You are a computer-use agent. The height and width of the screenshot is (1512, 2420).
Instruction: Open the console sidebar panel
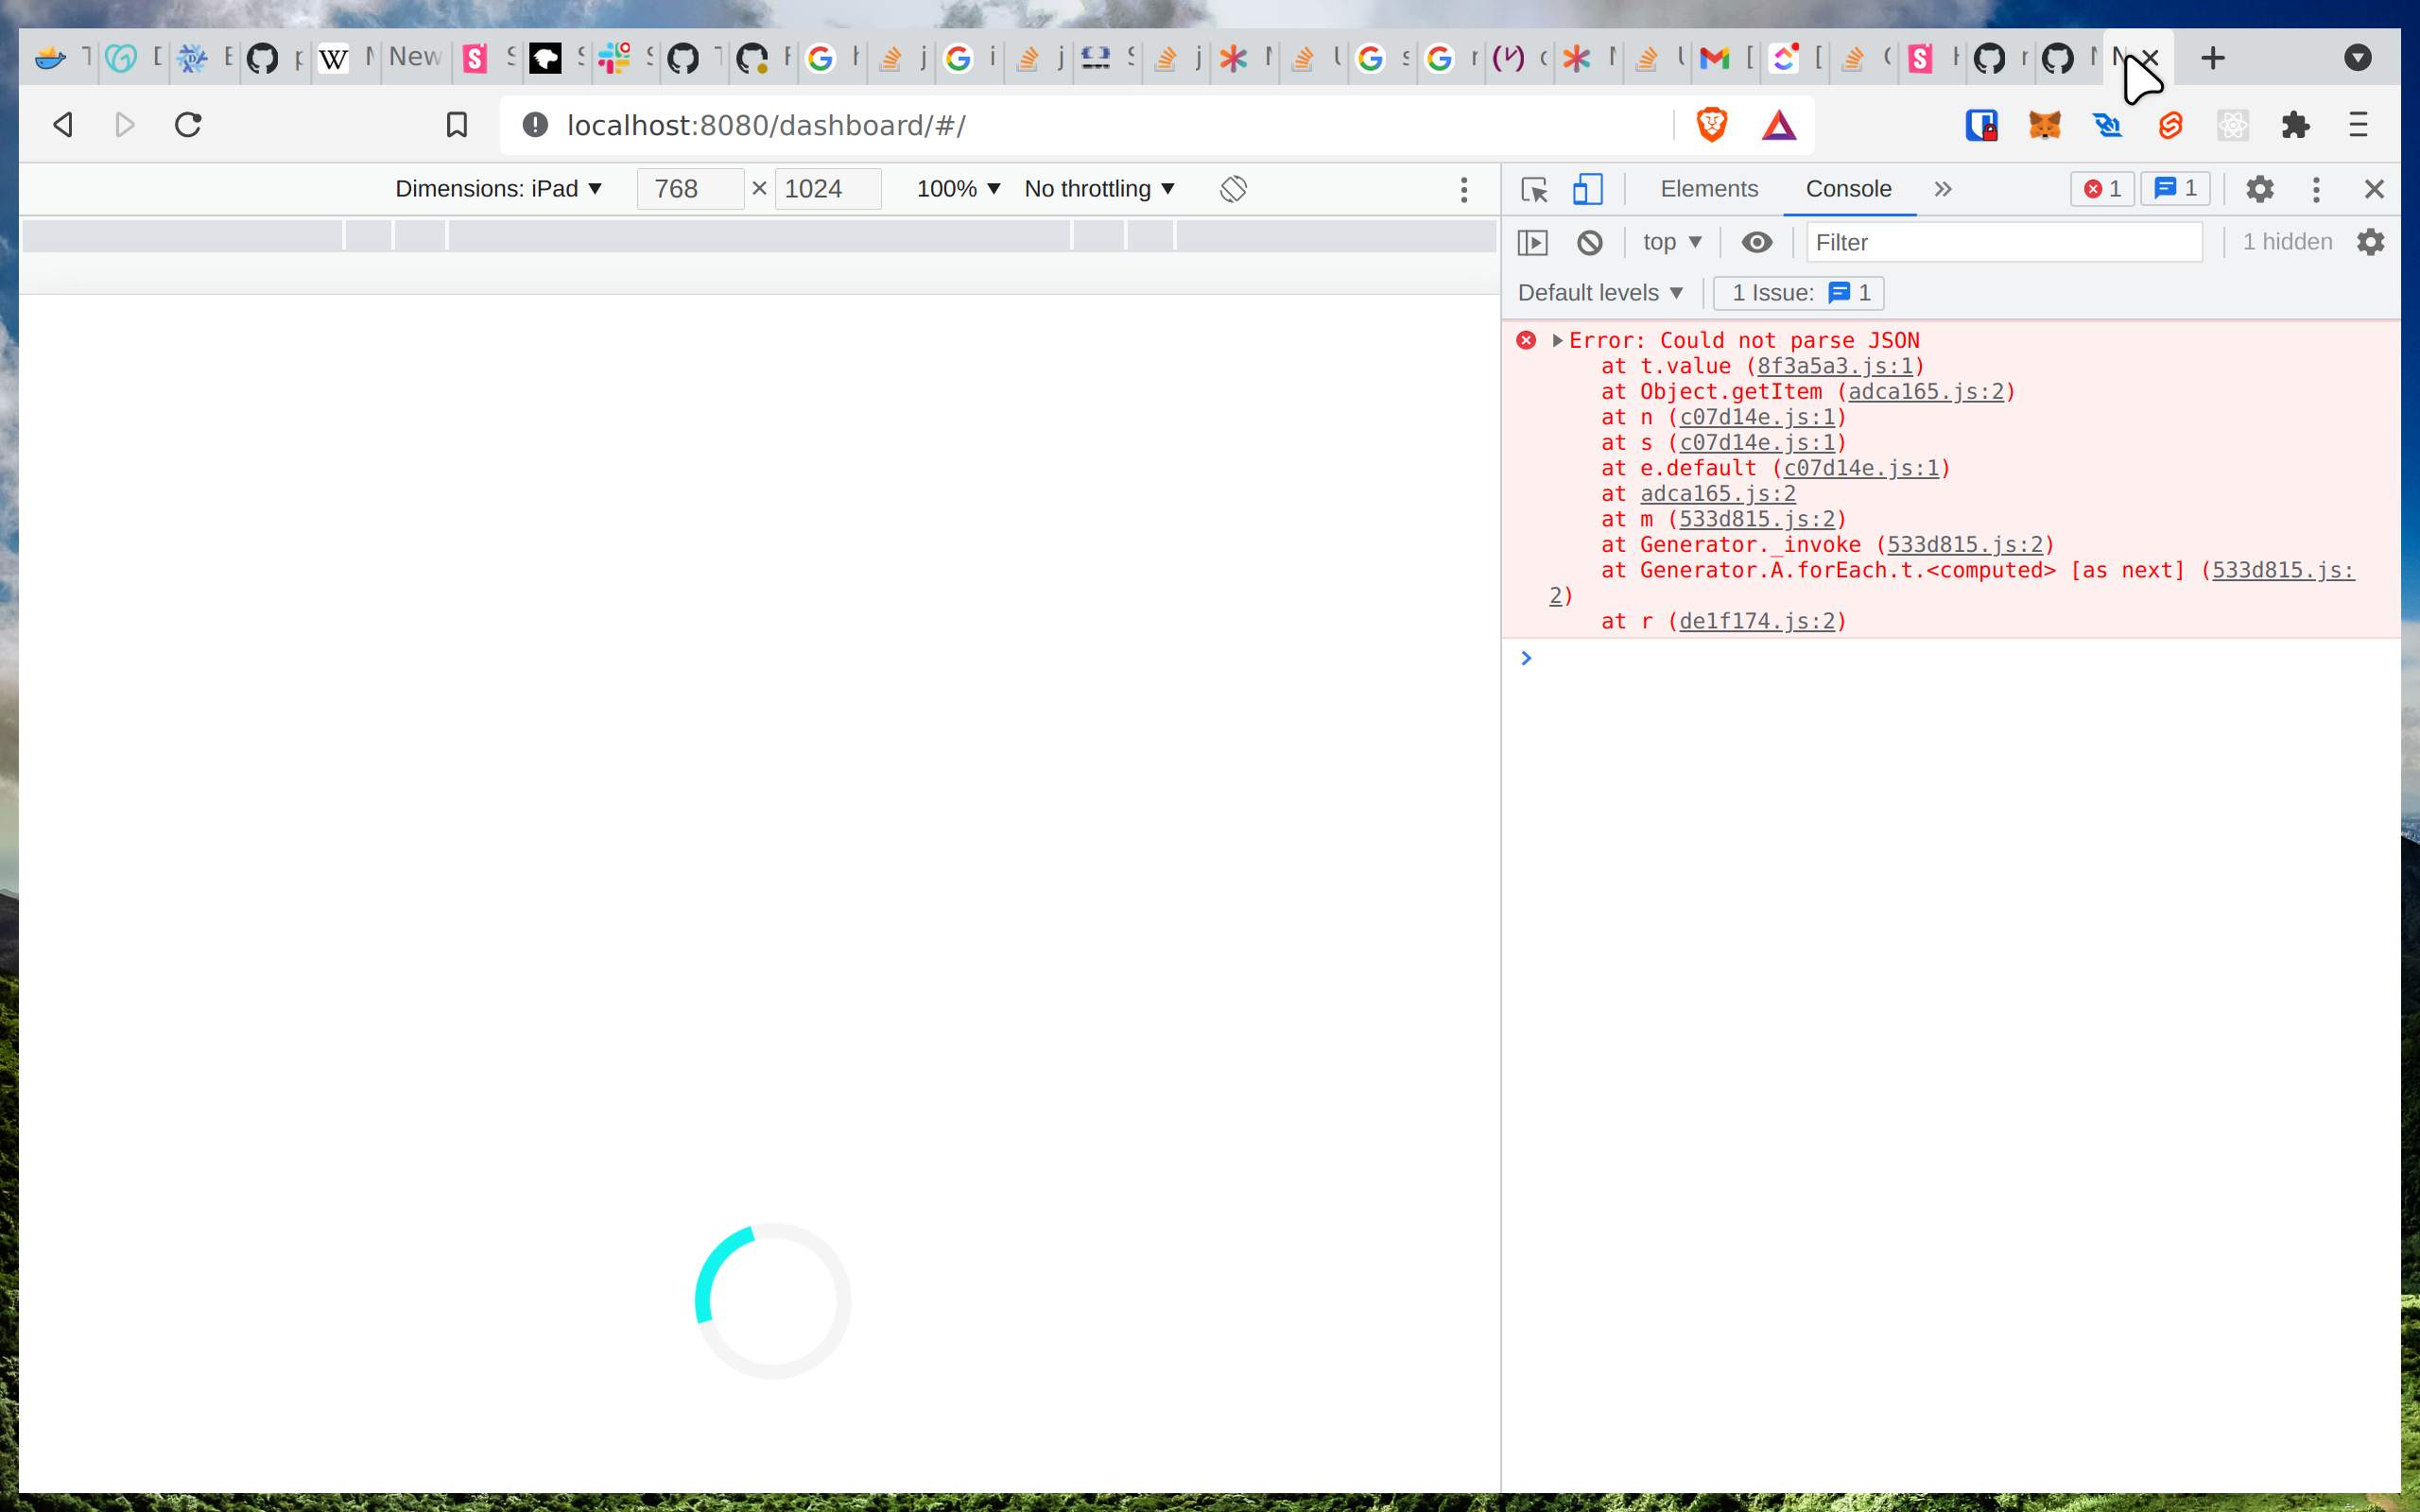coord(1533,242)
